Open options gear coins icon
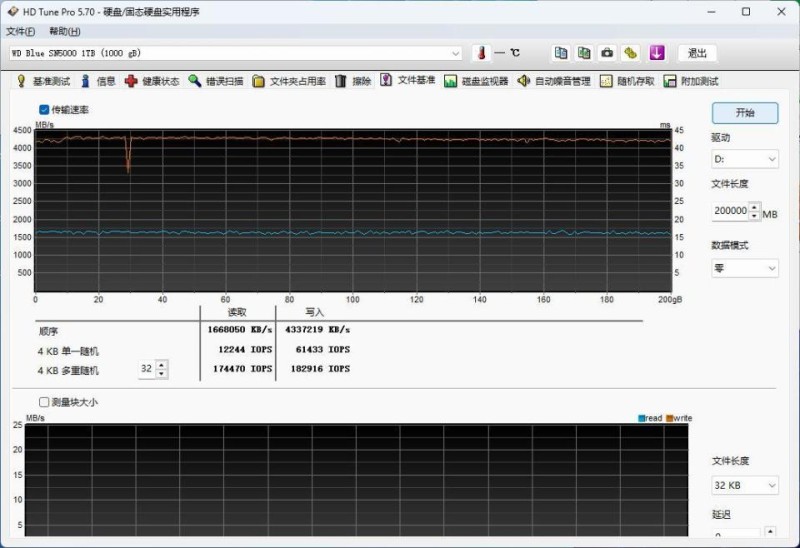Image resolution: width=800 pixels, height=548 pixels. click(x=631, y=53)
